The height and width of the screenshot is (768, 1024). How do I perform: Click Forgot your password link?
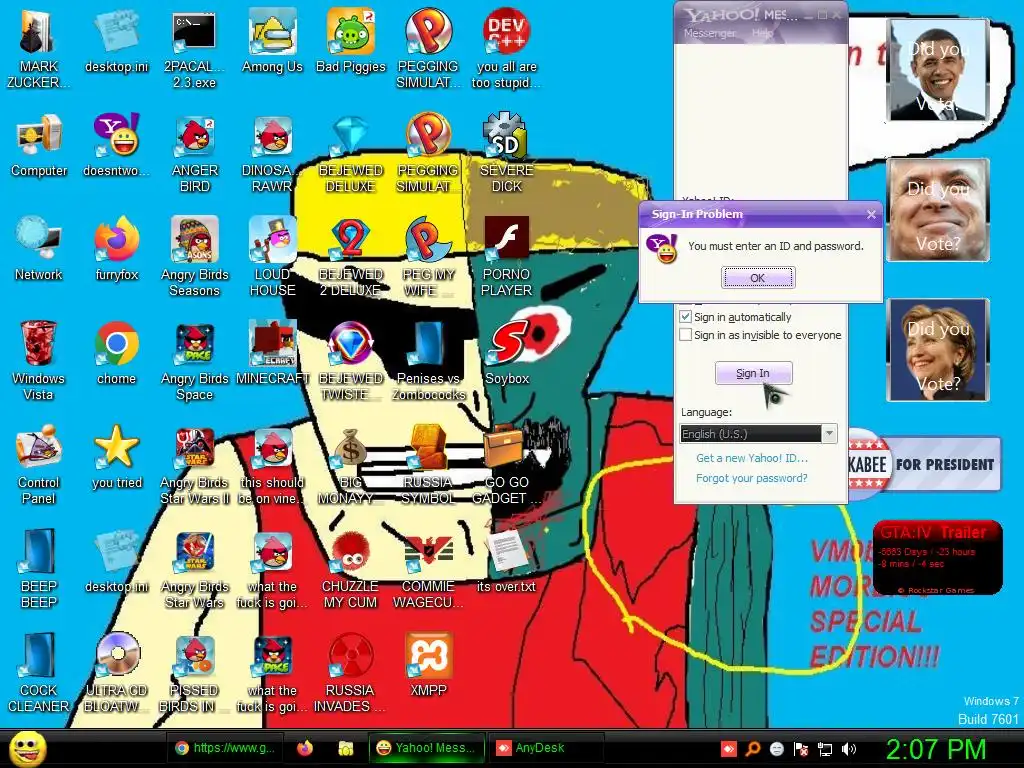point(752,478)
